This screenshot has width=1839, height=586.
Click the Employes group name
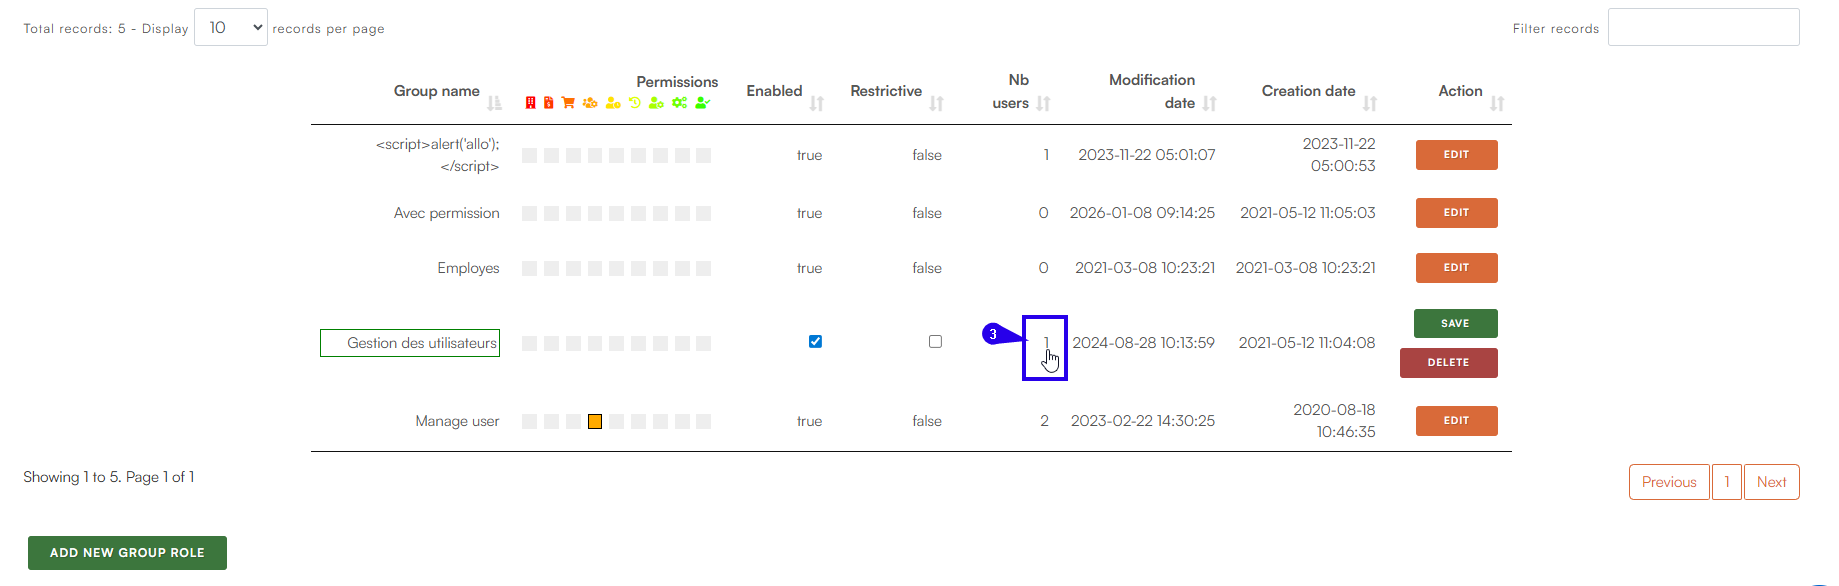(x=468, y=268)
